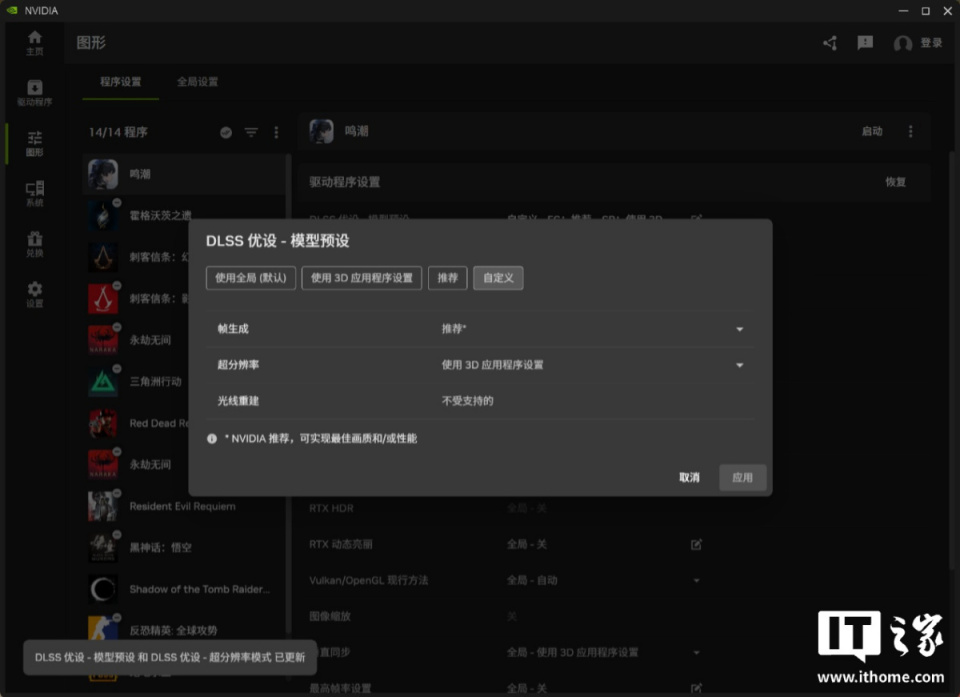Open the NVIDIA App home page
Screen dimensions: 960x697
pos(34,42)
